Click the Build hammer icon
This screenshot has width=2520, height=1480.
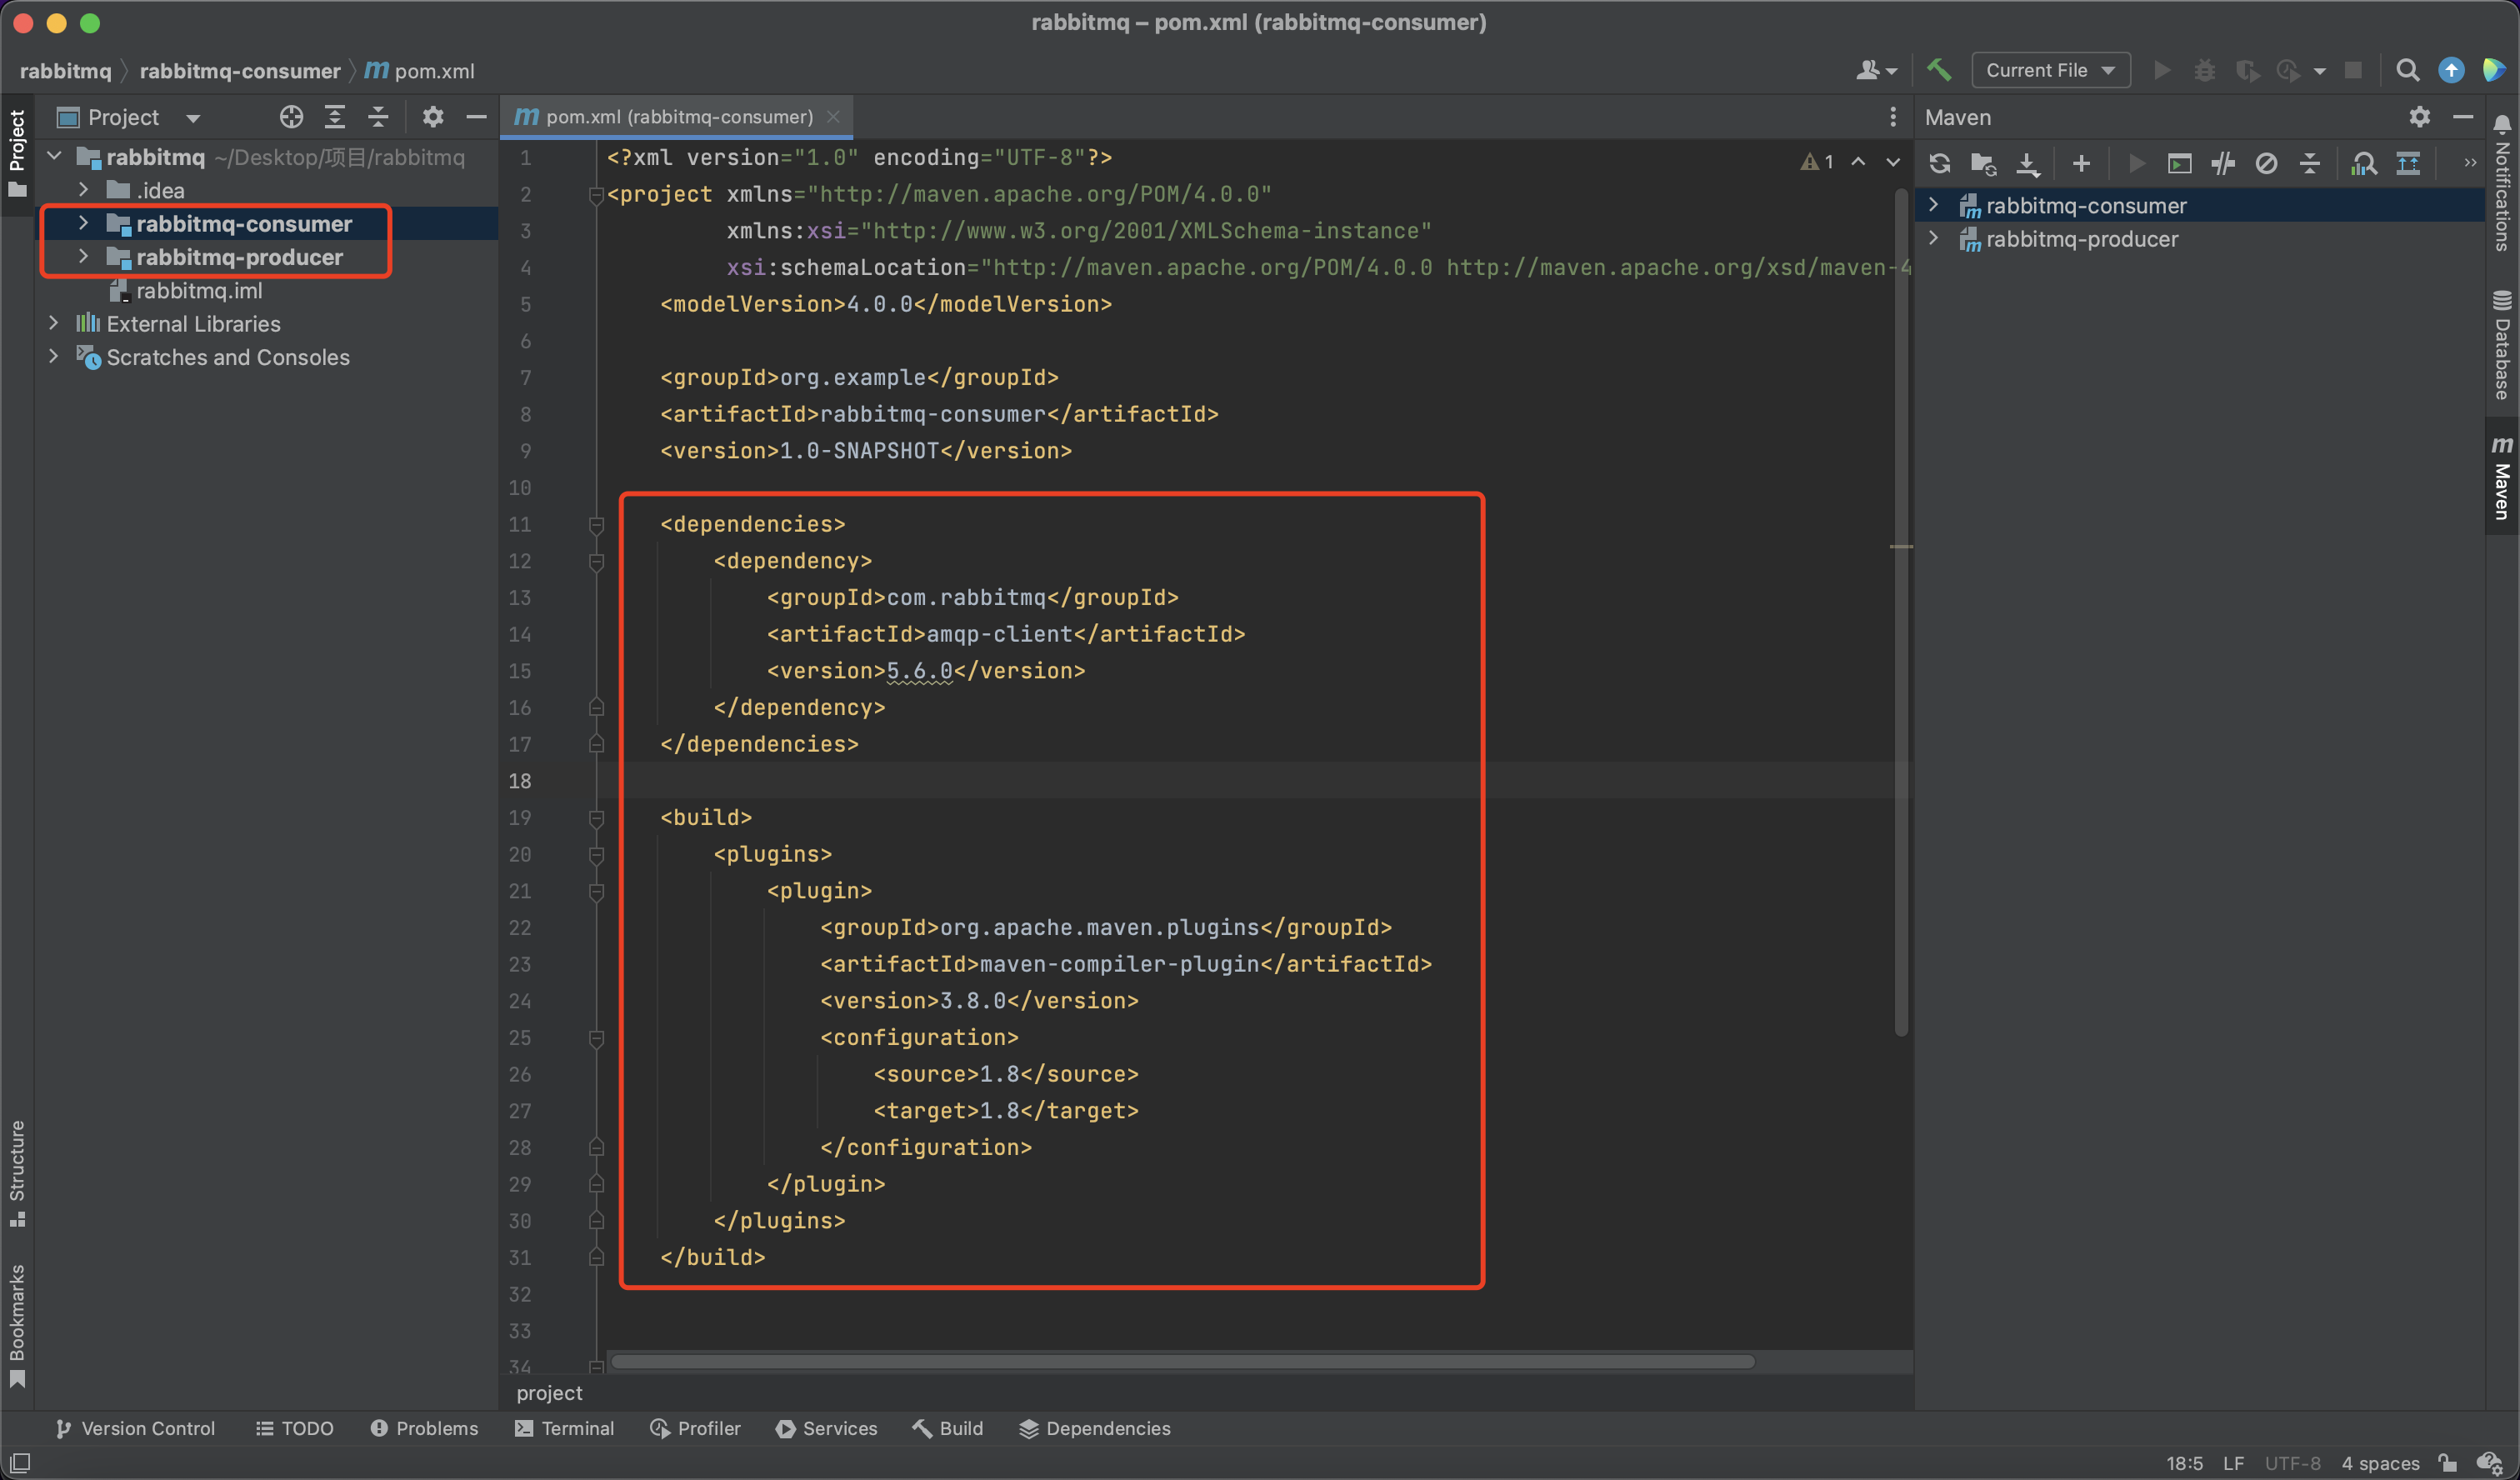[x=1939, y=70]
